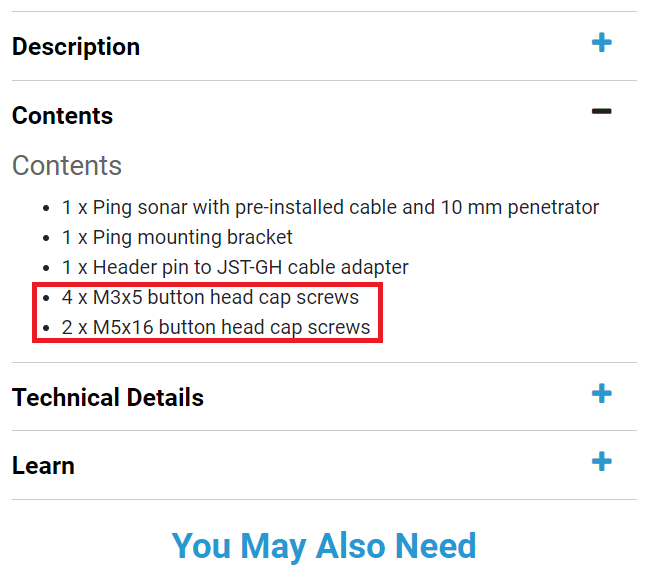Click the minus icon beside Contents
The image size is (650, 583).
[601, 112]
